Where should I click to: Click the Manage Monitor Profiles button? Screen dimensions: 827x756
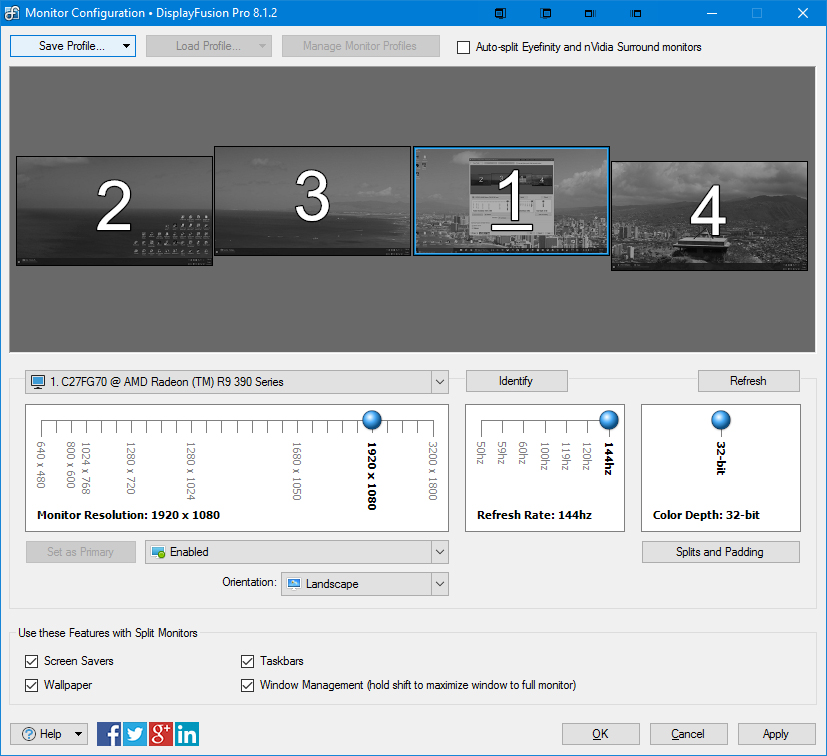361,46
